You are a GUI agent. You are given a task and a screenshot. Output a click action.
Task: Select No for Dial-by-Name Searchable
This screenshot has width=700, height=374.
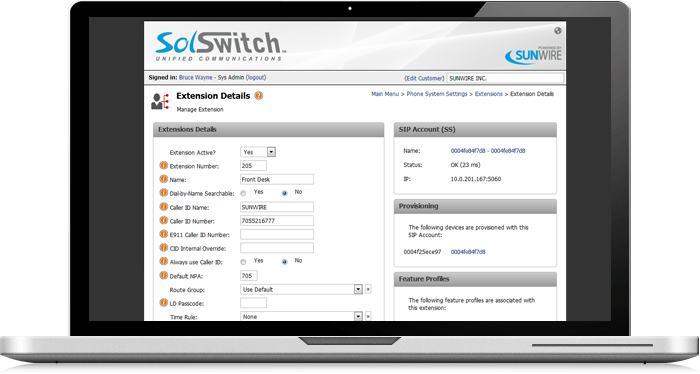point(284,193)
